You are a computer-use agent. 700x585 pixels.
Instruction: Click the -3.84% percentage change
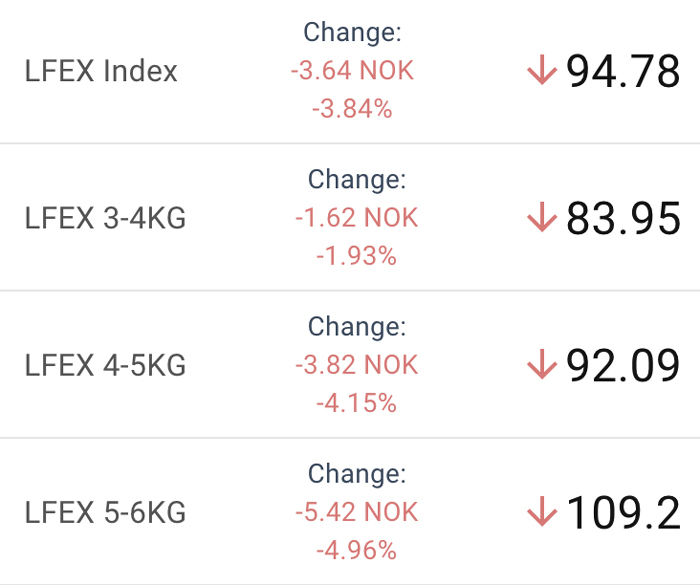point(352,109)
